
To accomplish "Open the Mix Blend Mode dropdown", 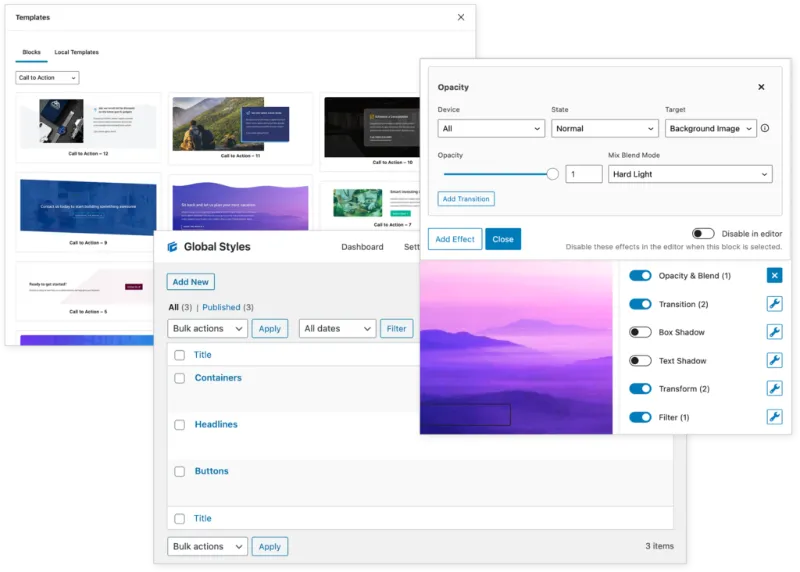I will pos(690,174).
